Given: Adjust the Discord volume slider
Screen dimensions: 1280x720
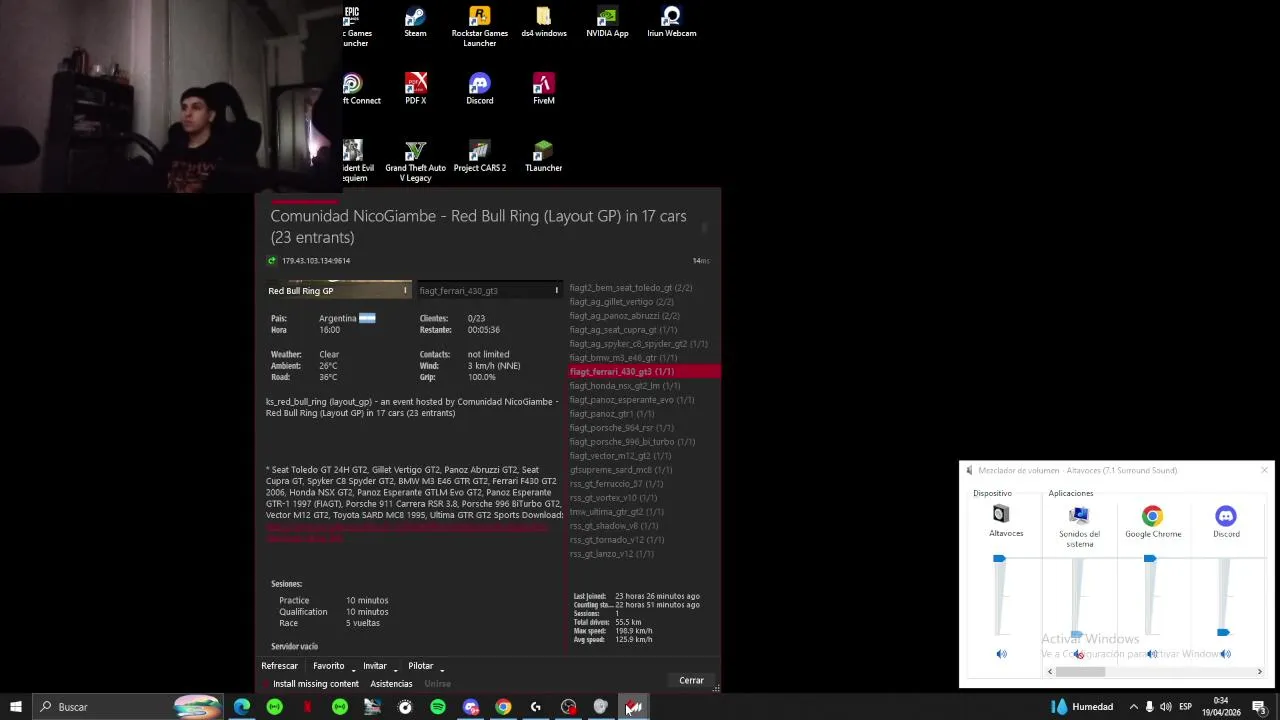Looking at the screenshot, I should point(1223,632).
